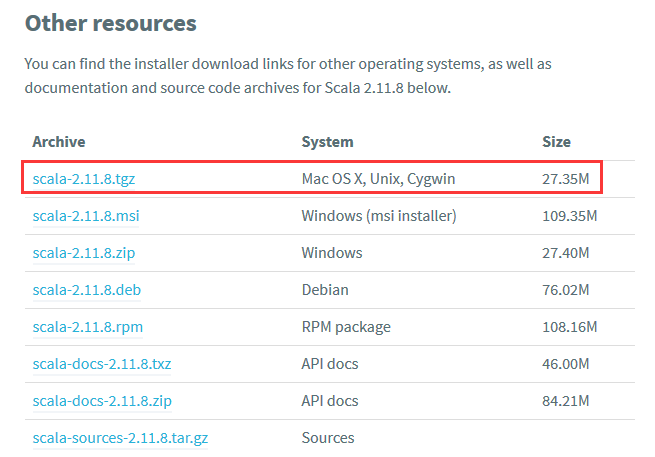Select the Size column header
This screenshot has height=457, width=655.
pyautogui.click(x=556, y=142)
